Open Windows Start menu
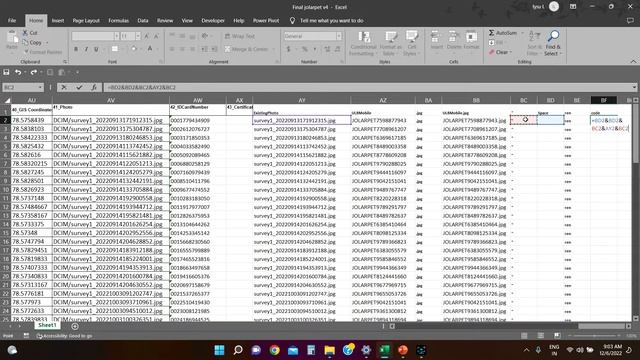The width and height of the screenshot is (640, 360). (220, 350)
